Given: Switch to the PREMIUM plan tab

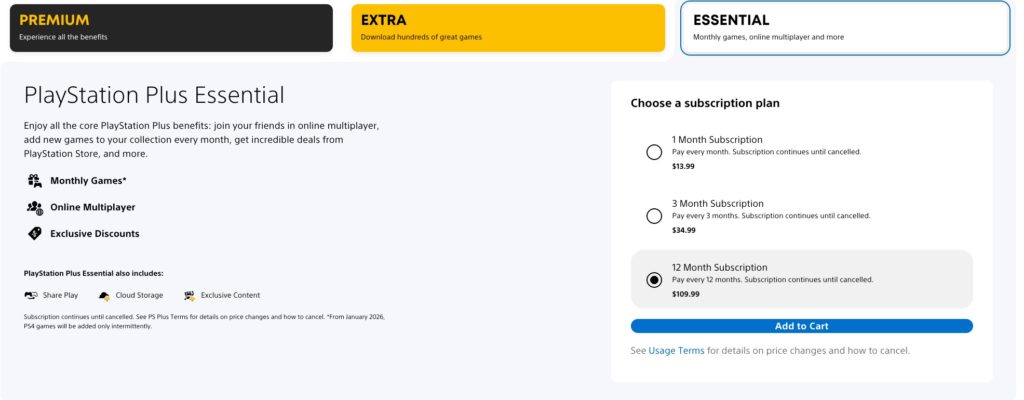Looking at the screenshot, I should coord(171,28).
